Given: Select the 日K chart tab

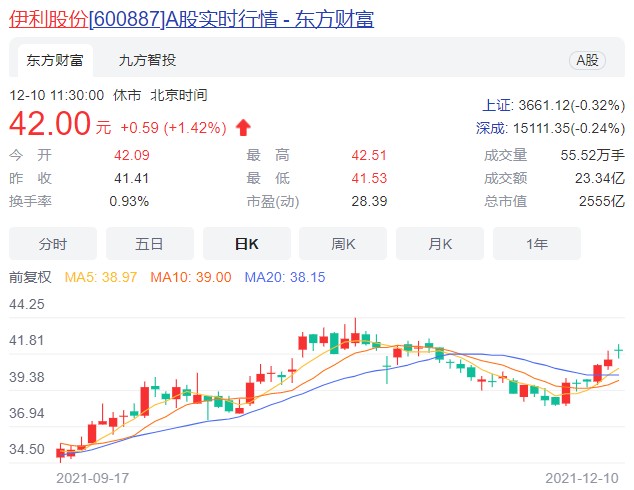Looking at the screenshot, I should pos(247,244).
